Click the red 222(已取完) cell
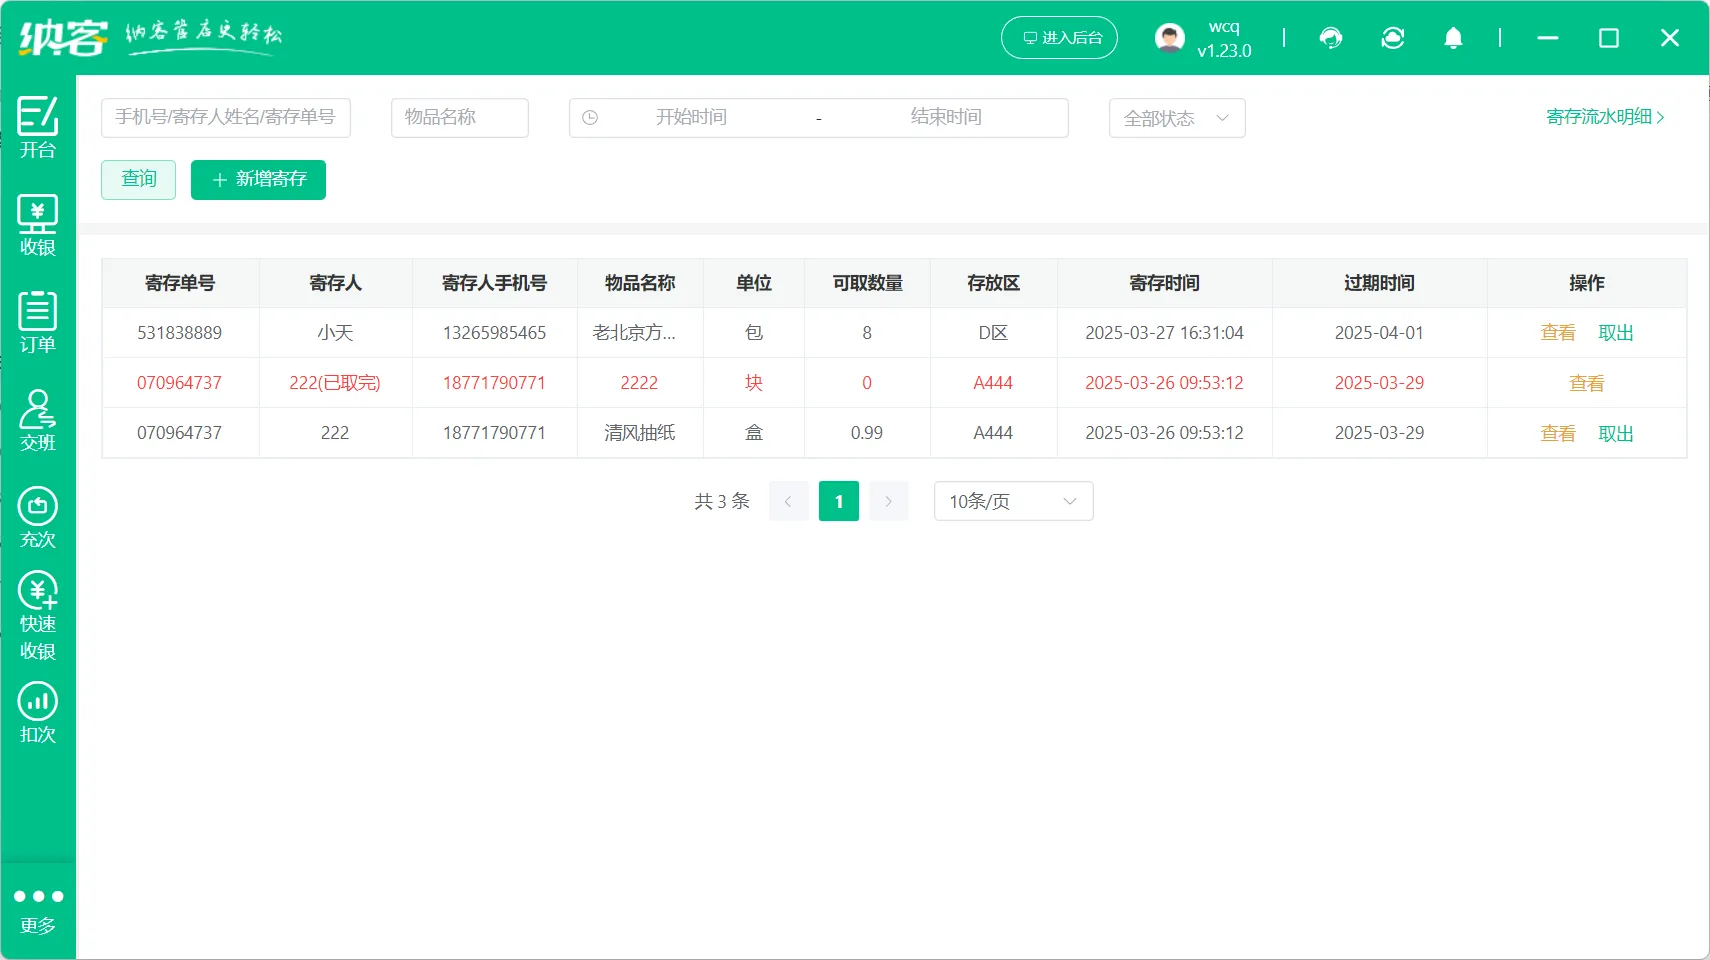 (x=335, y=383)
